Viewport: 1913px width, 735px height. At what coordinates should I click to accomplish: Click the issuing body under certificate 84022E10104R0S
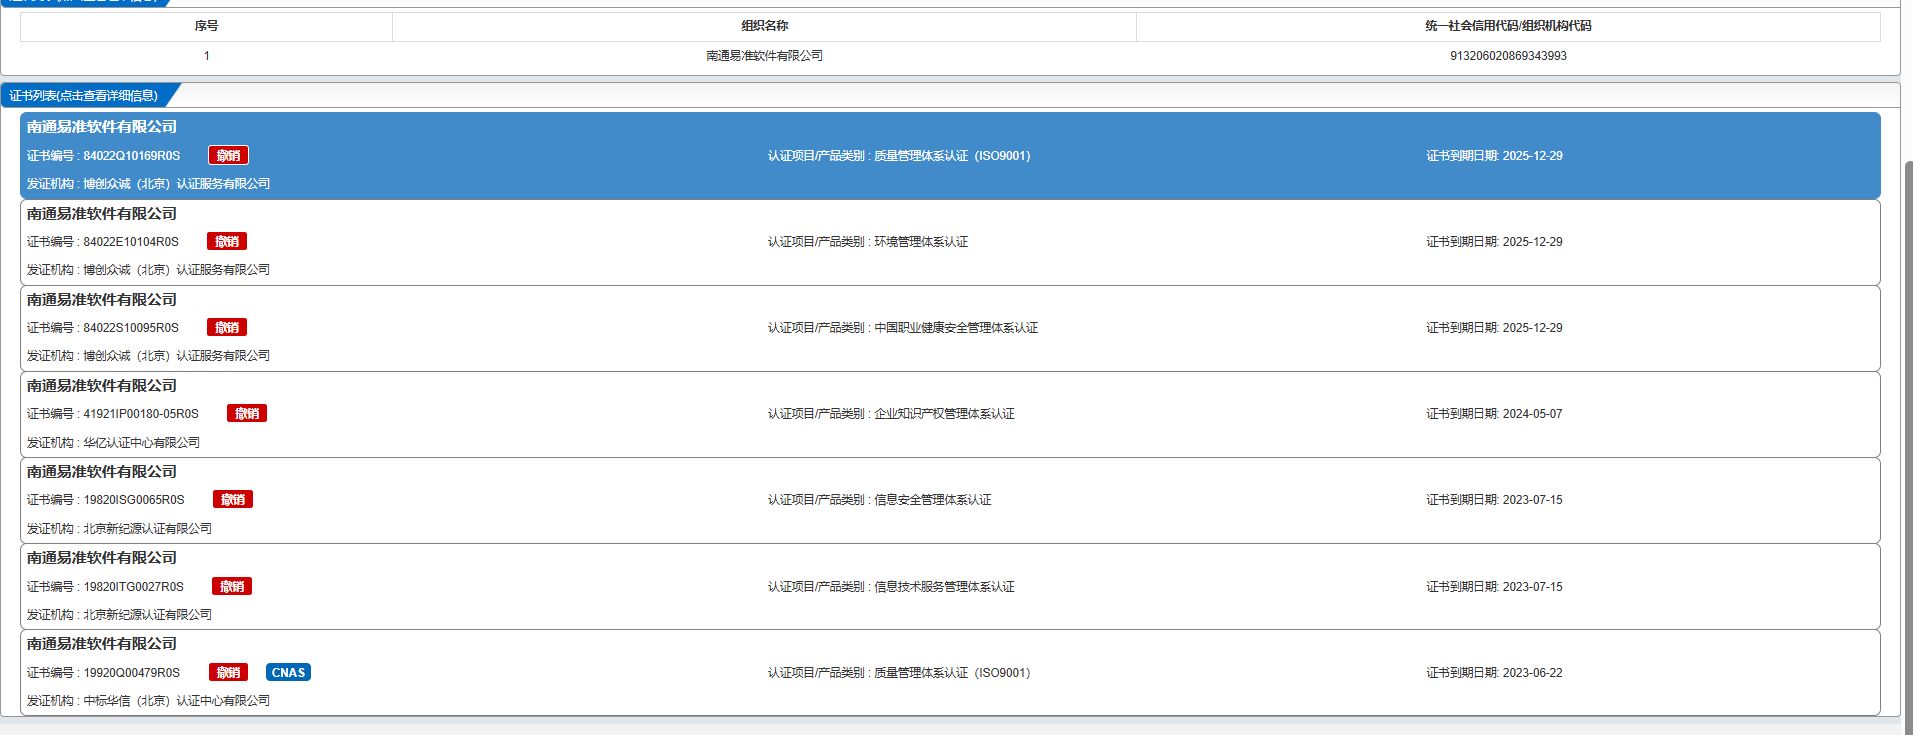coord(176,270)
